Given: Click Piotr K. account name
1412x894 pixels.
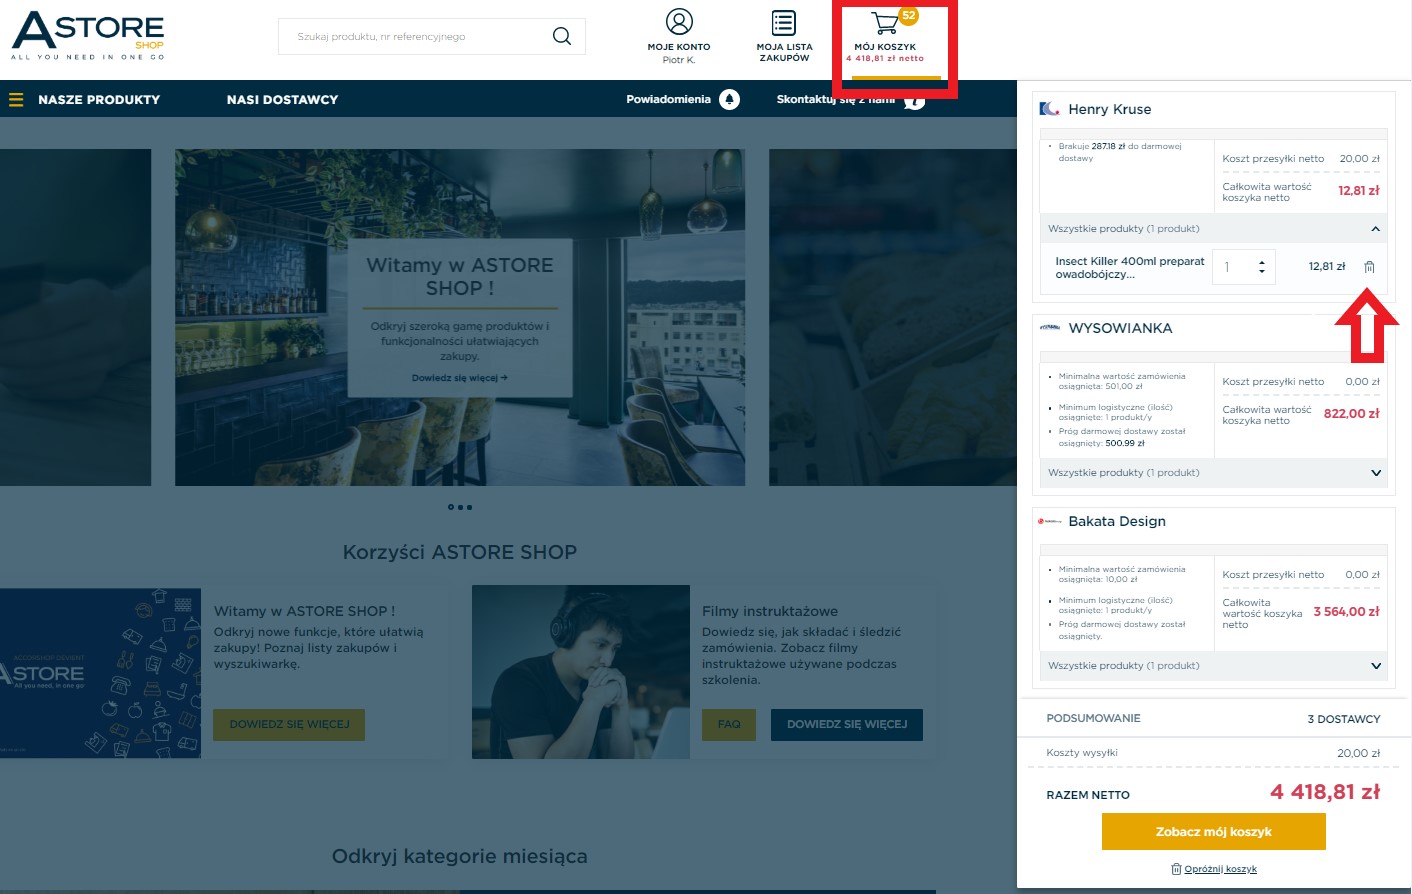Looking at the screenshot, I should (x=679, y=60).
